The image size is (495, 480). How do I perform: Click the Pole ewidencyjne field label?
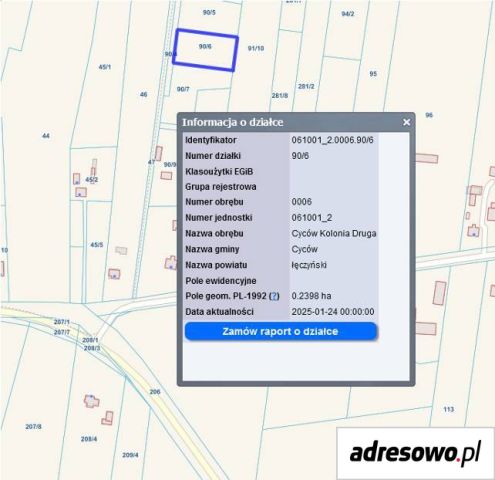point(221,281)
